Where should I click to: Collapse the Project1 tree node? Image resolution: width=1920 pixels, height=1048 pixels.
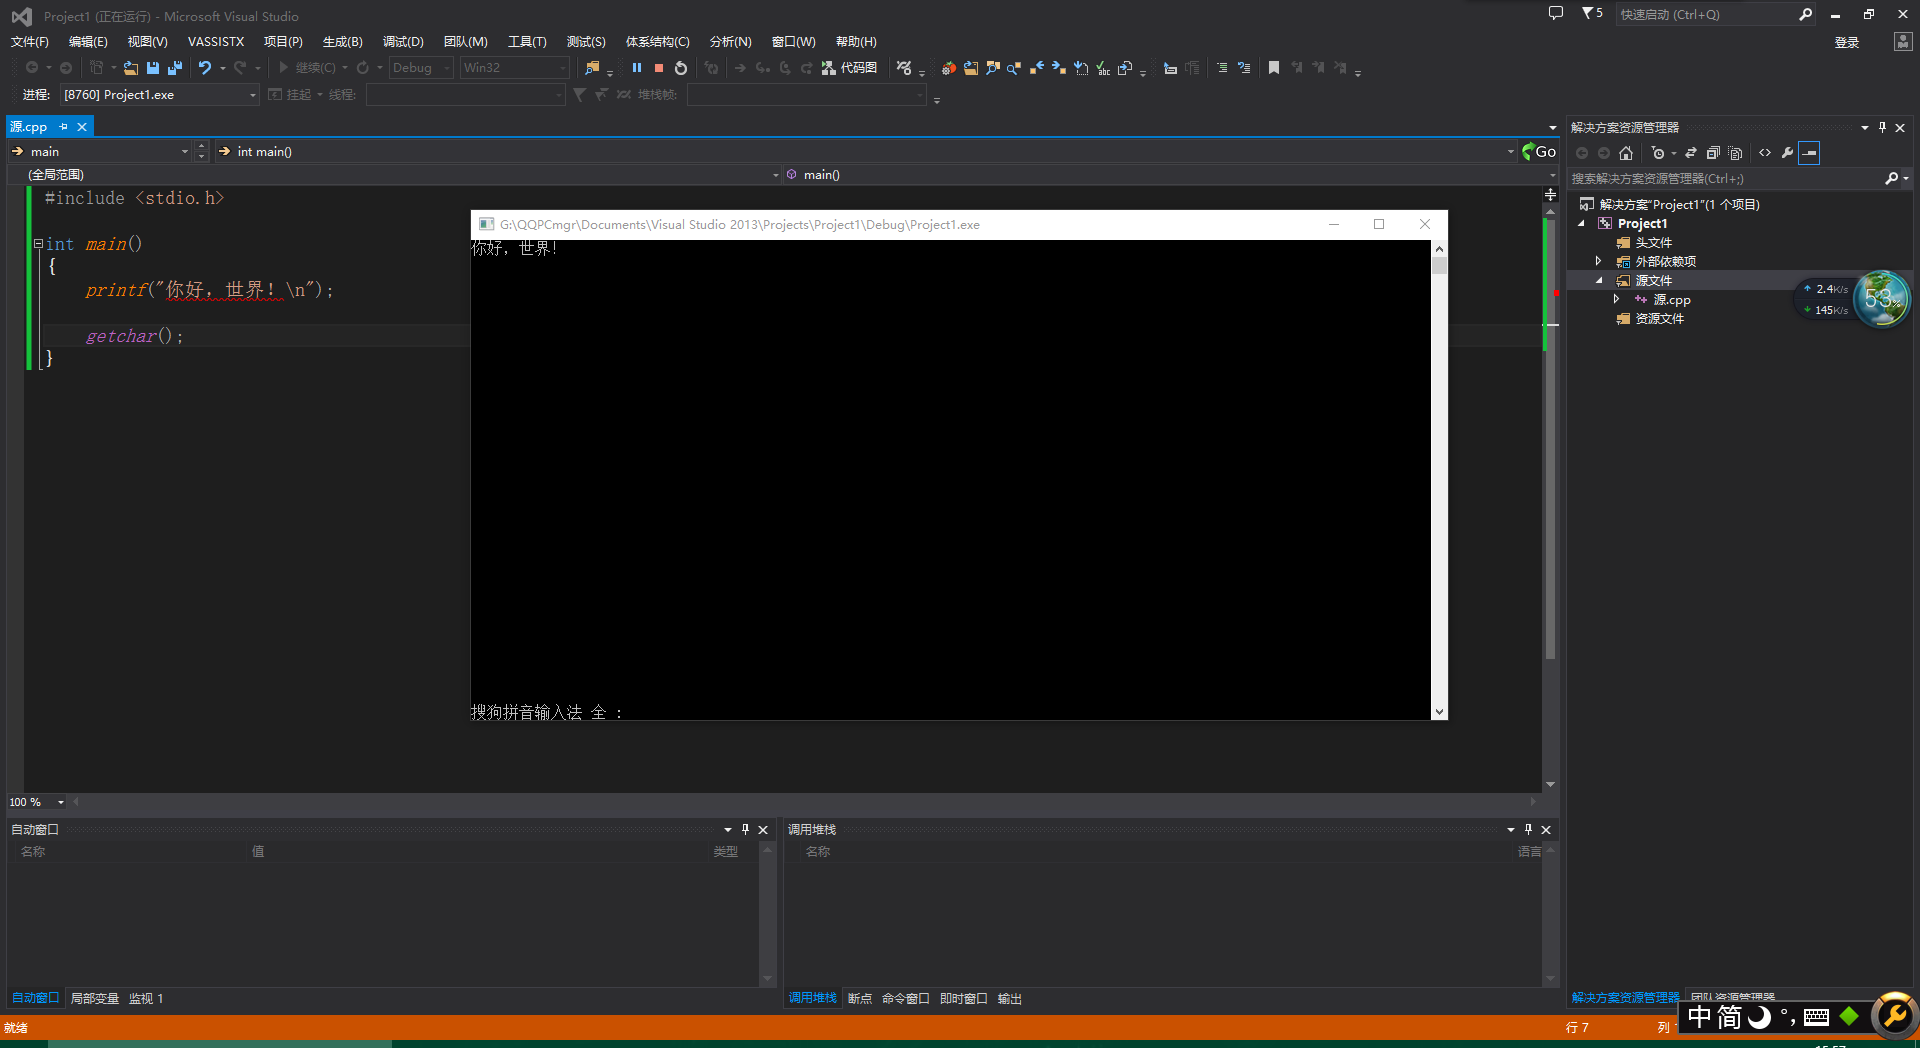(x=1582, y=224)
